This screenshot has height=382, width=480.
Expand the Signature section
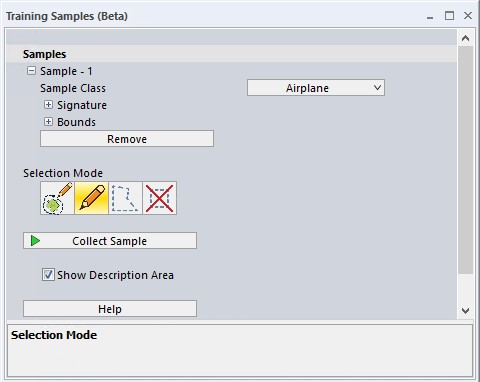(48, 105)
